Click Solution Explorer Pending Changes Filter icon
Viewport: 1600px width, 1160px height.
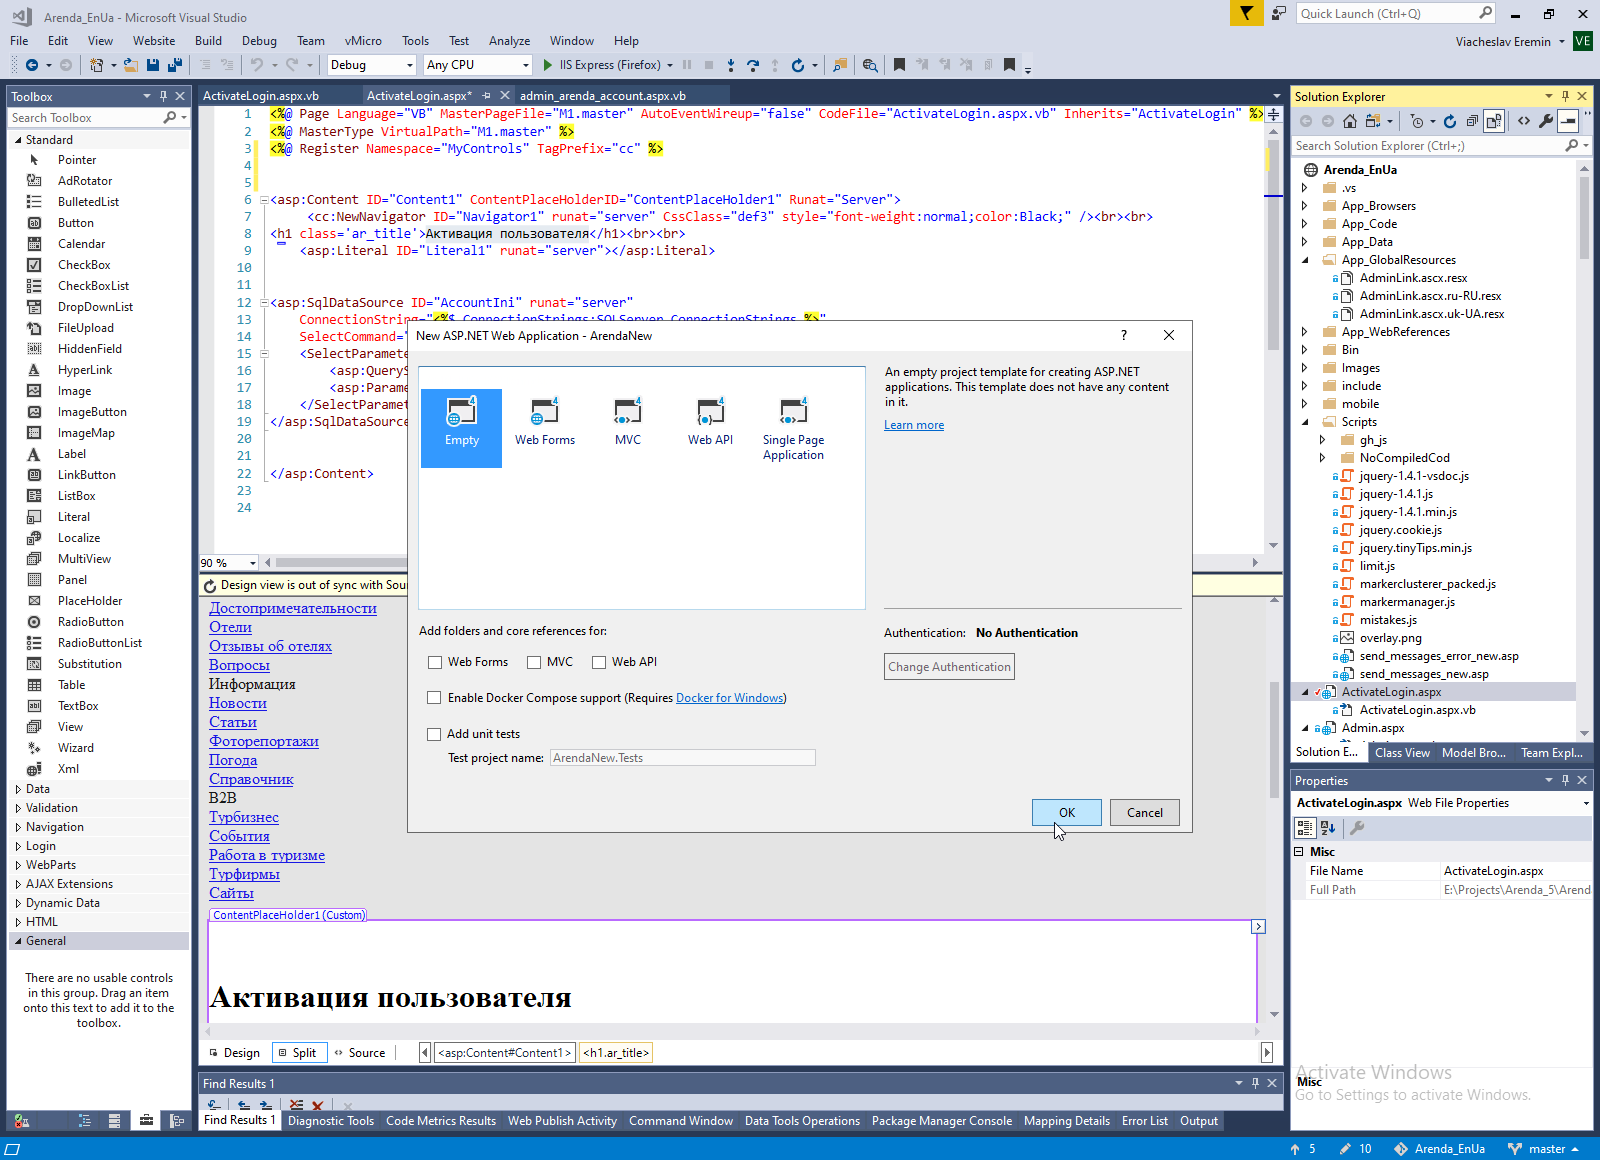(1417, 121)
